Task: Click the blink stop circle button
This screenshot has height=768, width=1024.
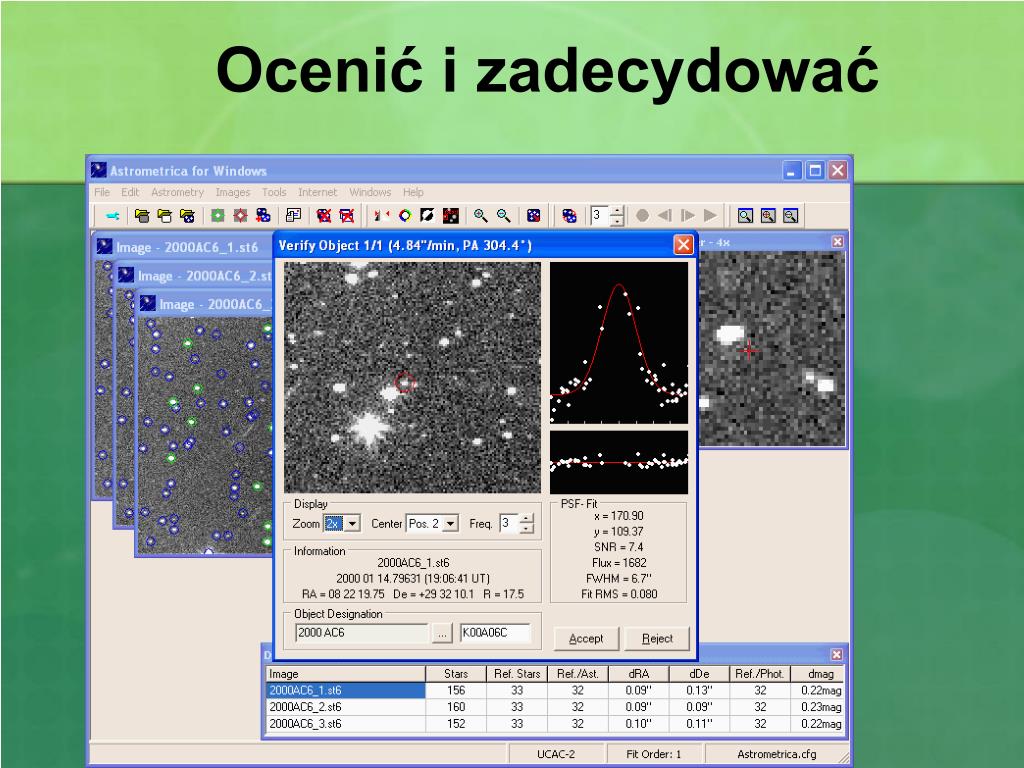Action: click(642, 216)
